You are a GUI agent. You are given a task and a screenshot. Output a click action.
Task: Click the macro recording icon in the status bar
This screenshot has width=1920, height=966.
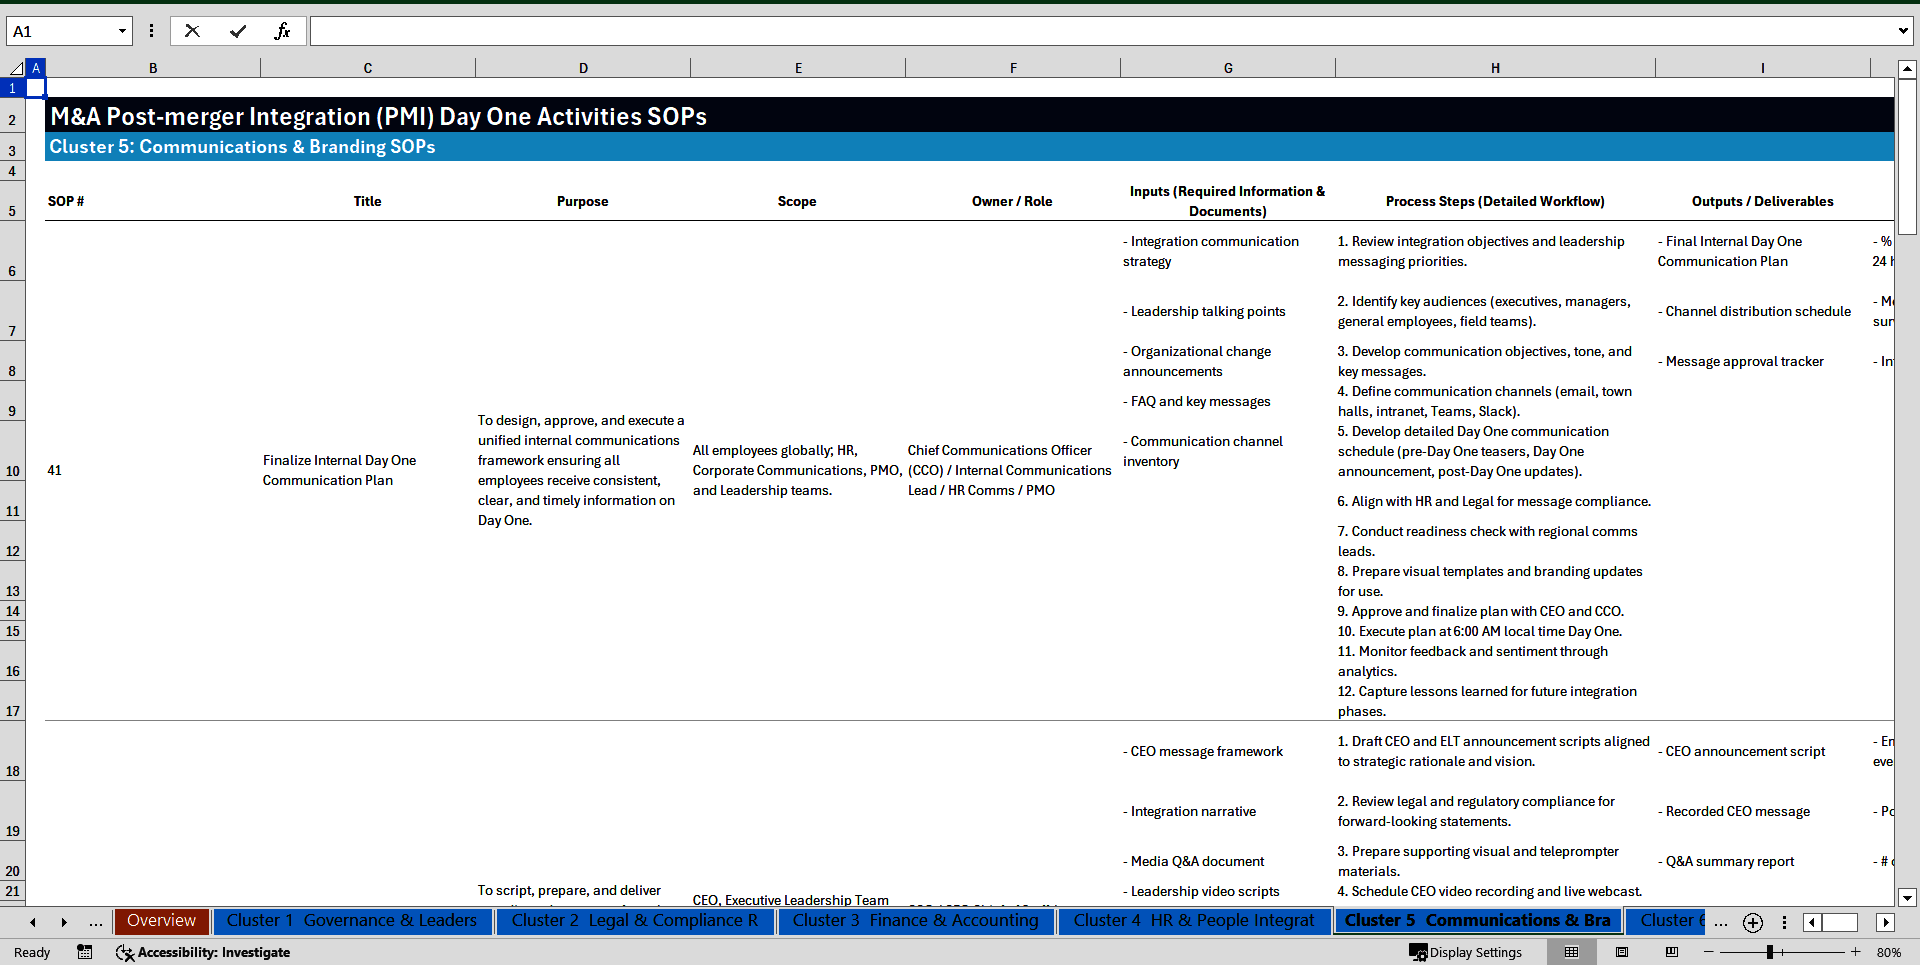pos(85,953)
